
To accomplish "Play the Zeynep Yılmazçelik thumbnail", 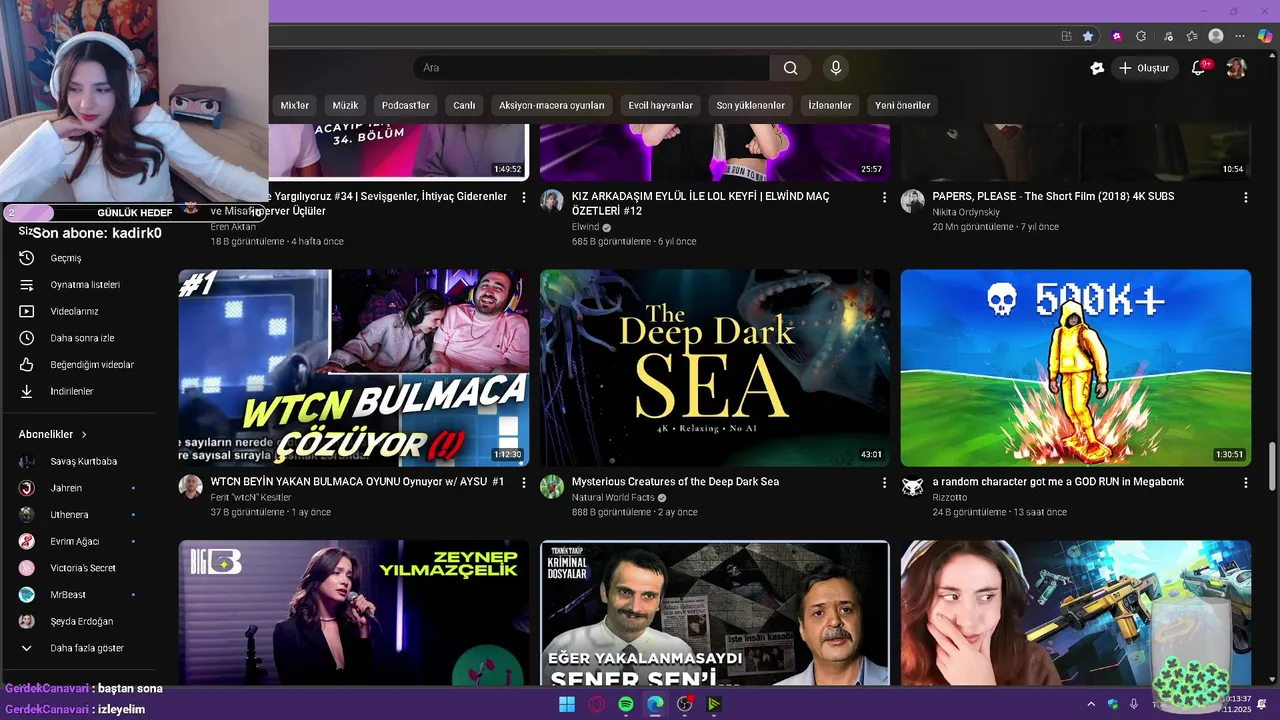I will (x=354, y=613).
